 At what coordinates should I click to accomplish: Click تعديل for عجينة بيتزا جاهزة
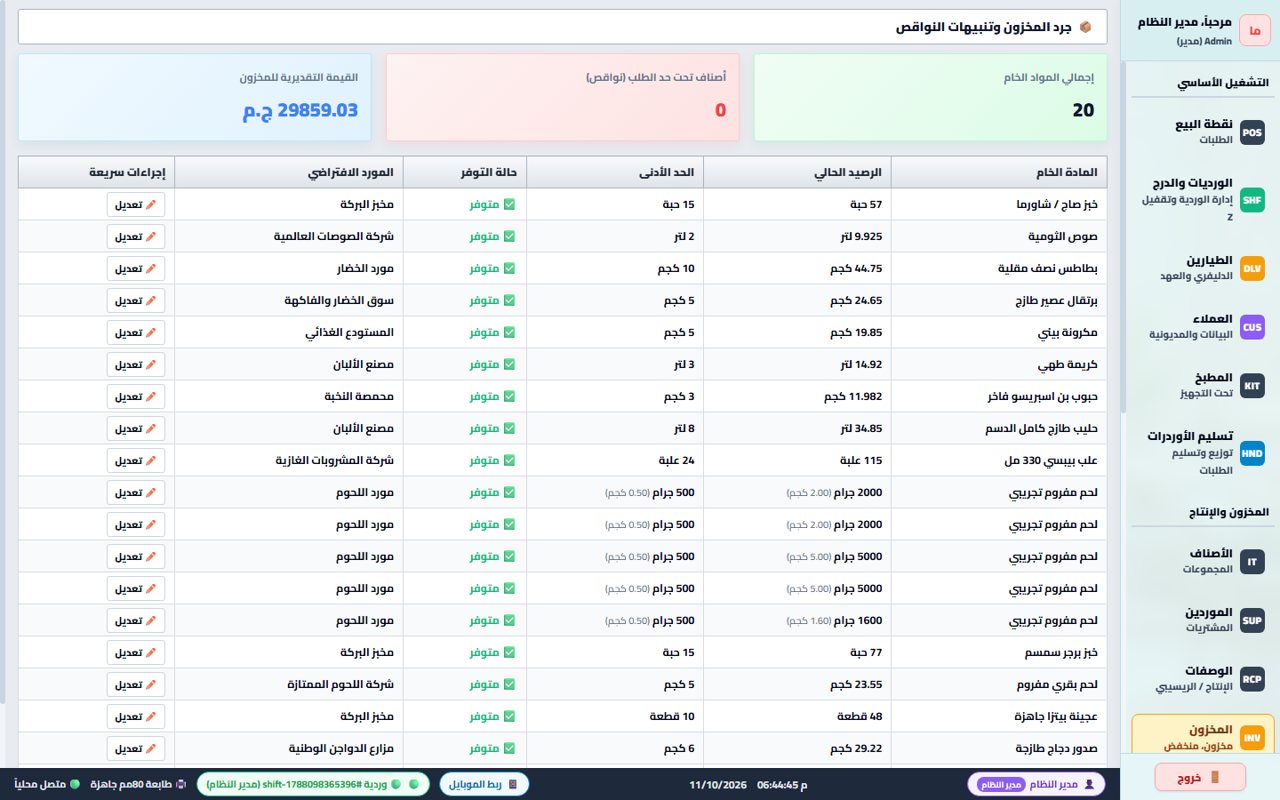[x=136, y=717]
